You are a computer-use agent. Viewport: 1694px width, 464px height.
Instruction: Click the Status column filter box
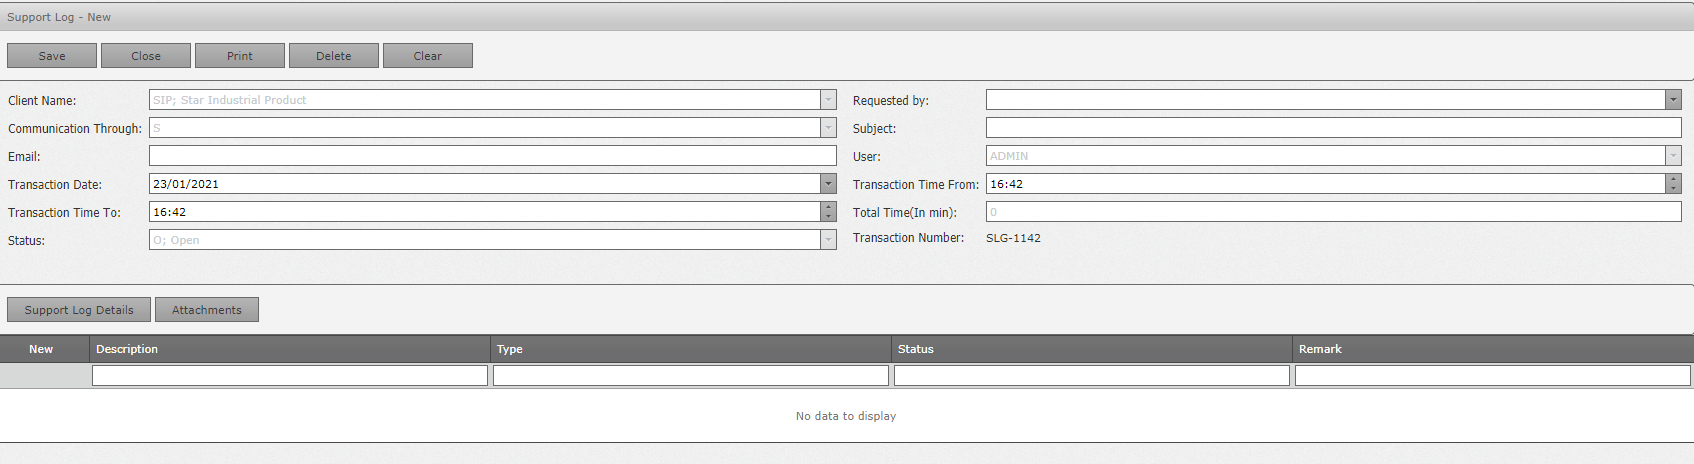[1092, 375]
